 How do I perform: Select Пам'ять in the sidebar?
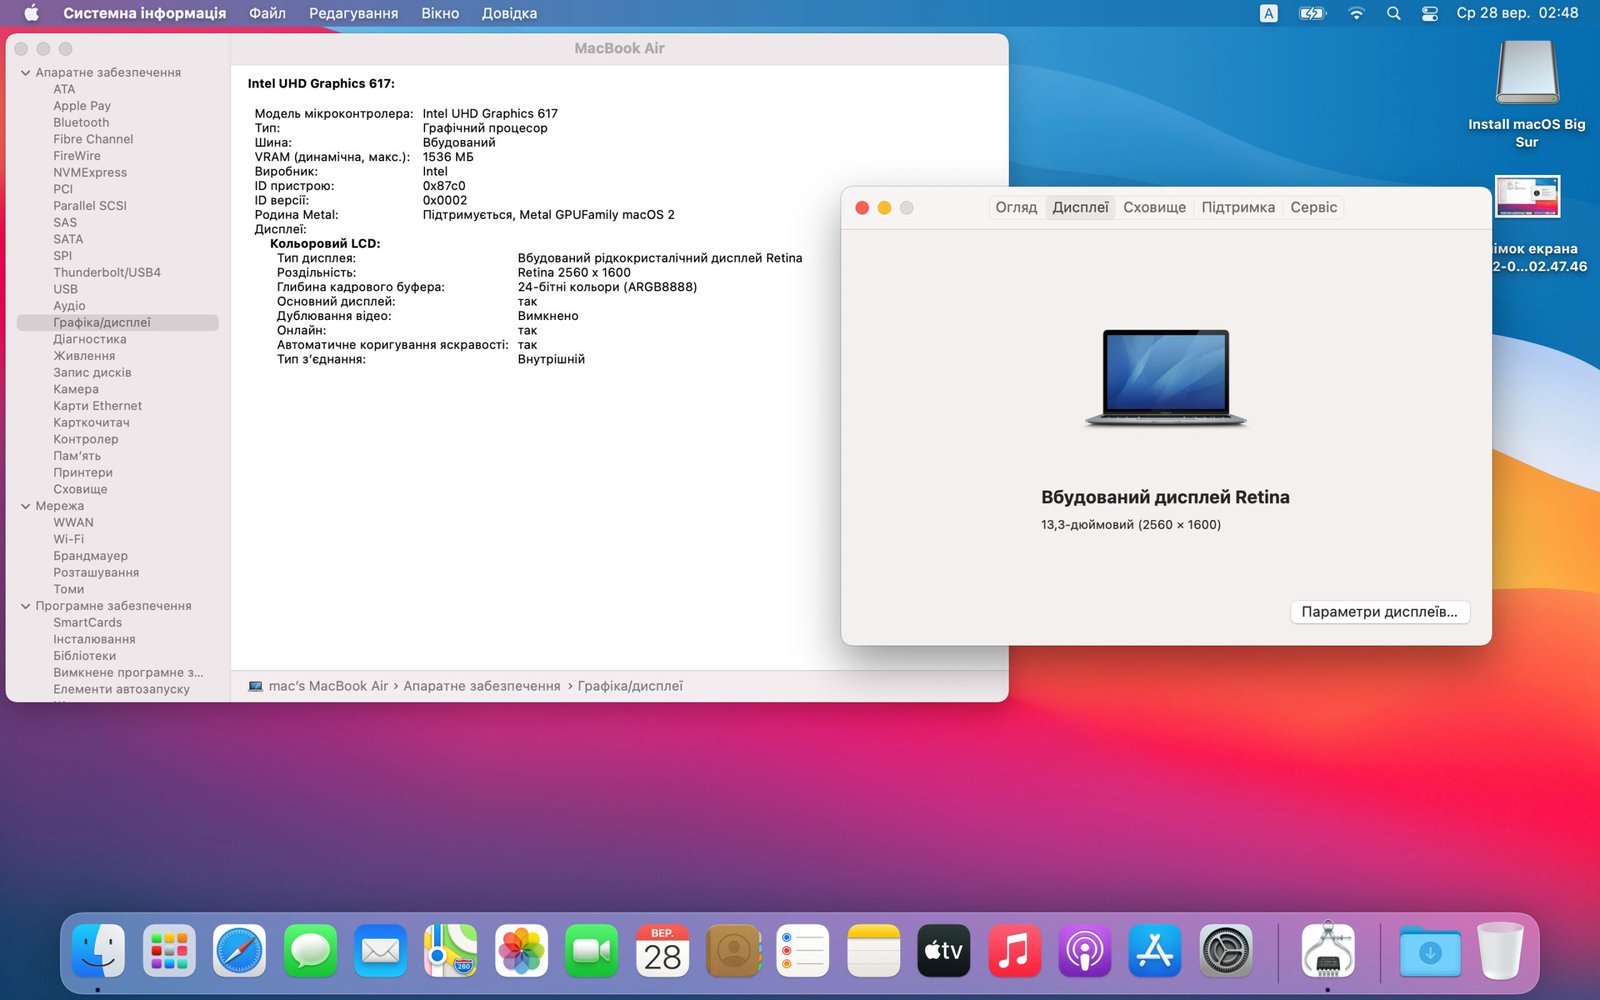click(x=77, y=456)
